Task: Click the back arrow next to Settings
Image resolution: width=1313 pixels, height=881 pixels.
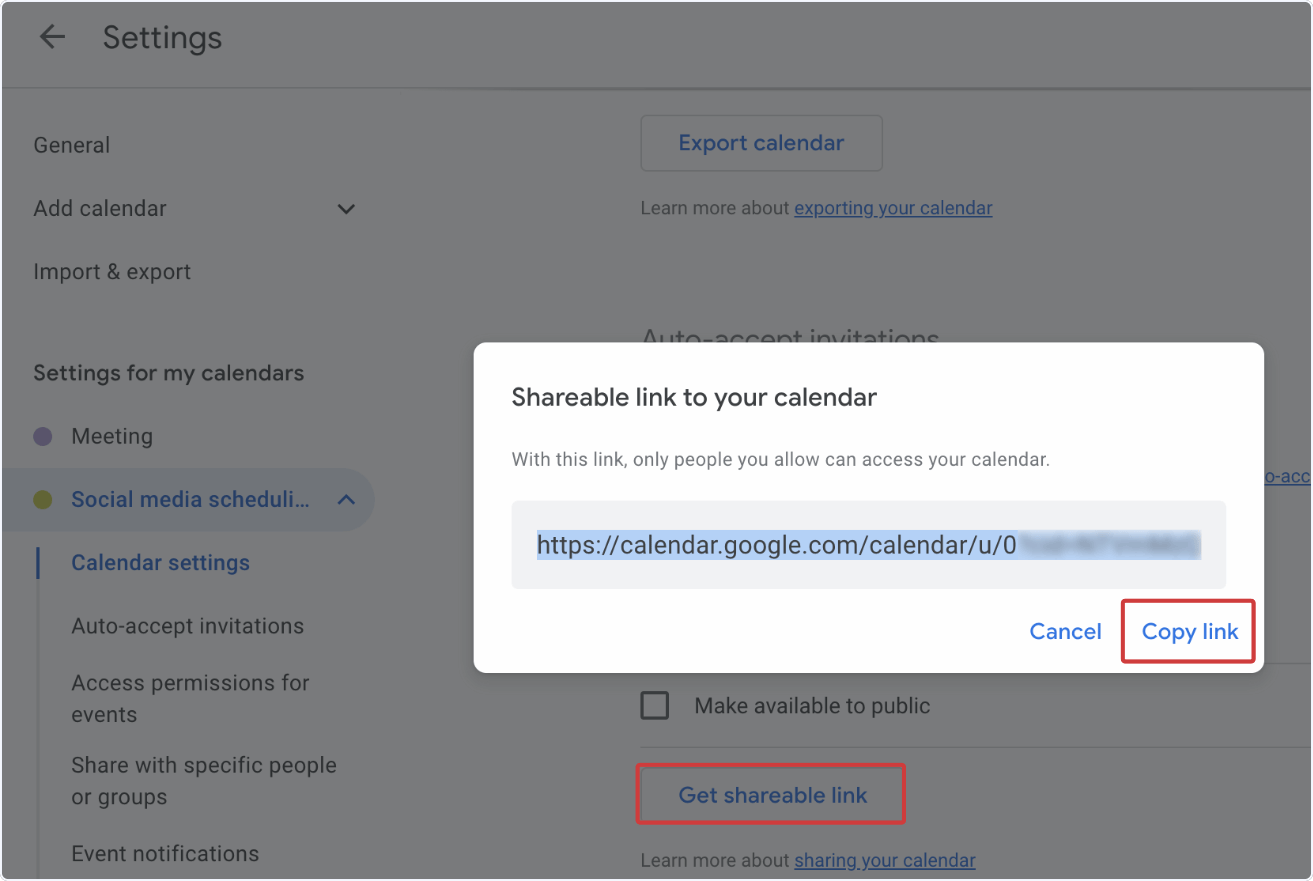Action: (51, 37)
